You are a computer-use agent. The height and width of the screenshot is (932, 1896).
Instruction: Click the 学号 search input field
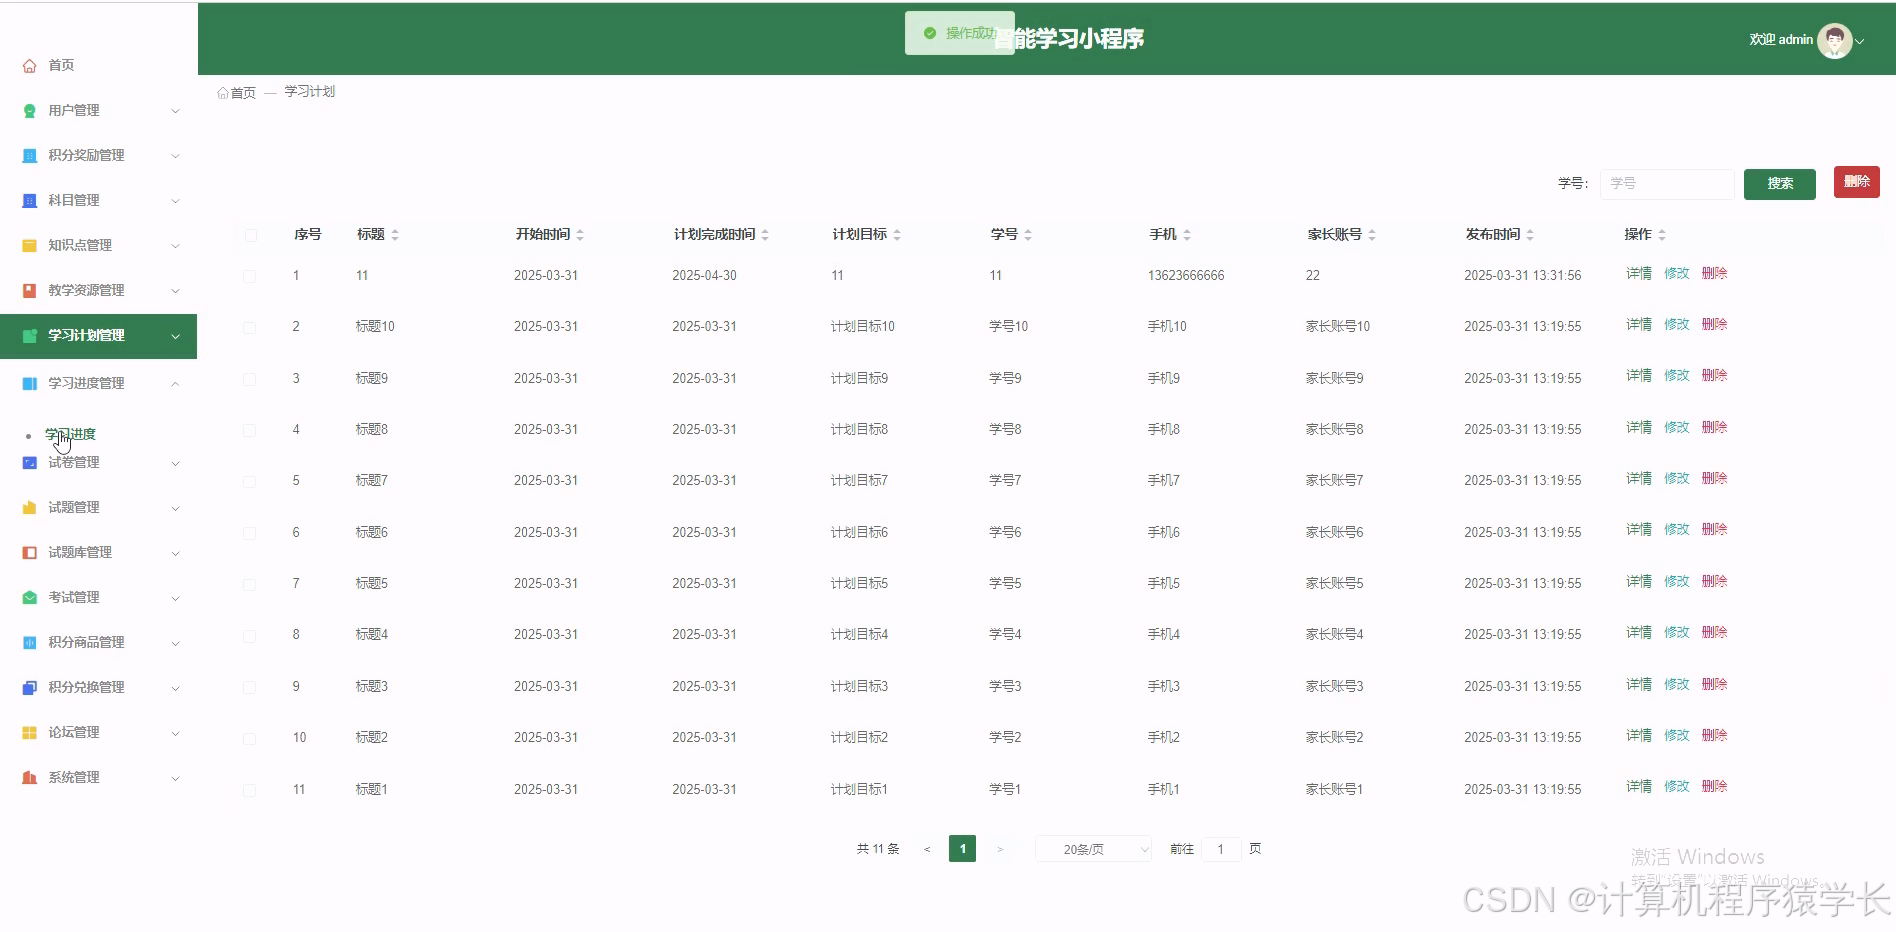coord(1666,182)
